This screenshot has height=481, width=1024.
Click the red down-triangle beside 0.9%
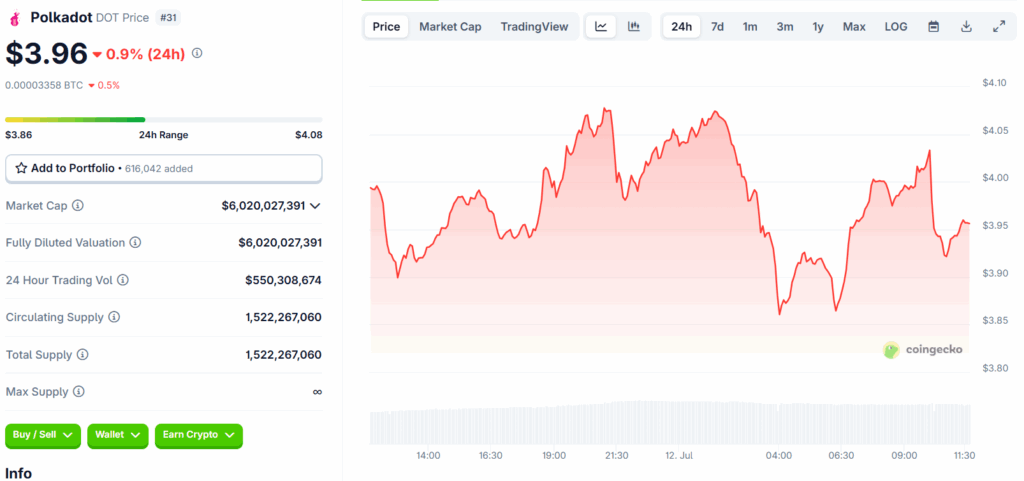(97, 55)
